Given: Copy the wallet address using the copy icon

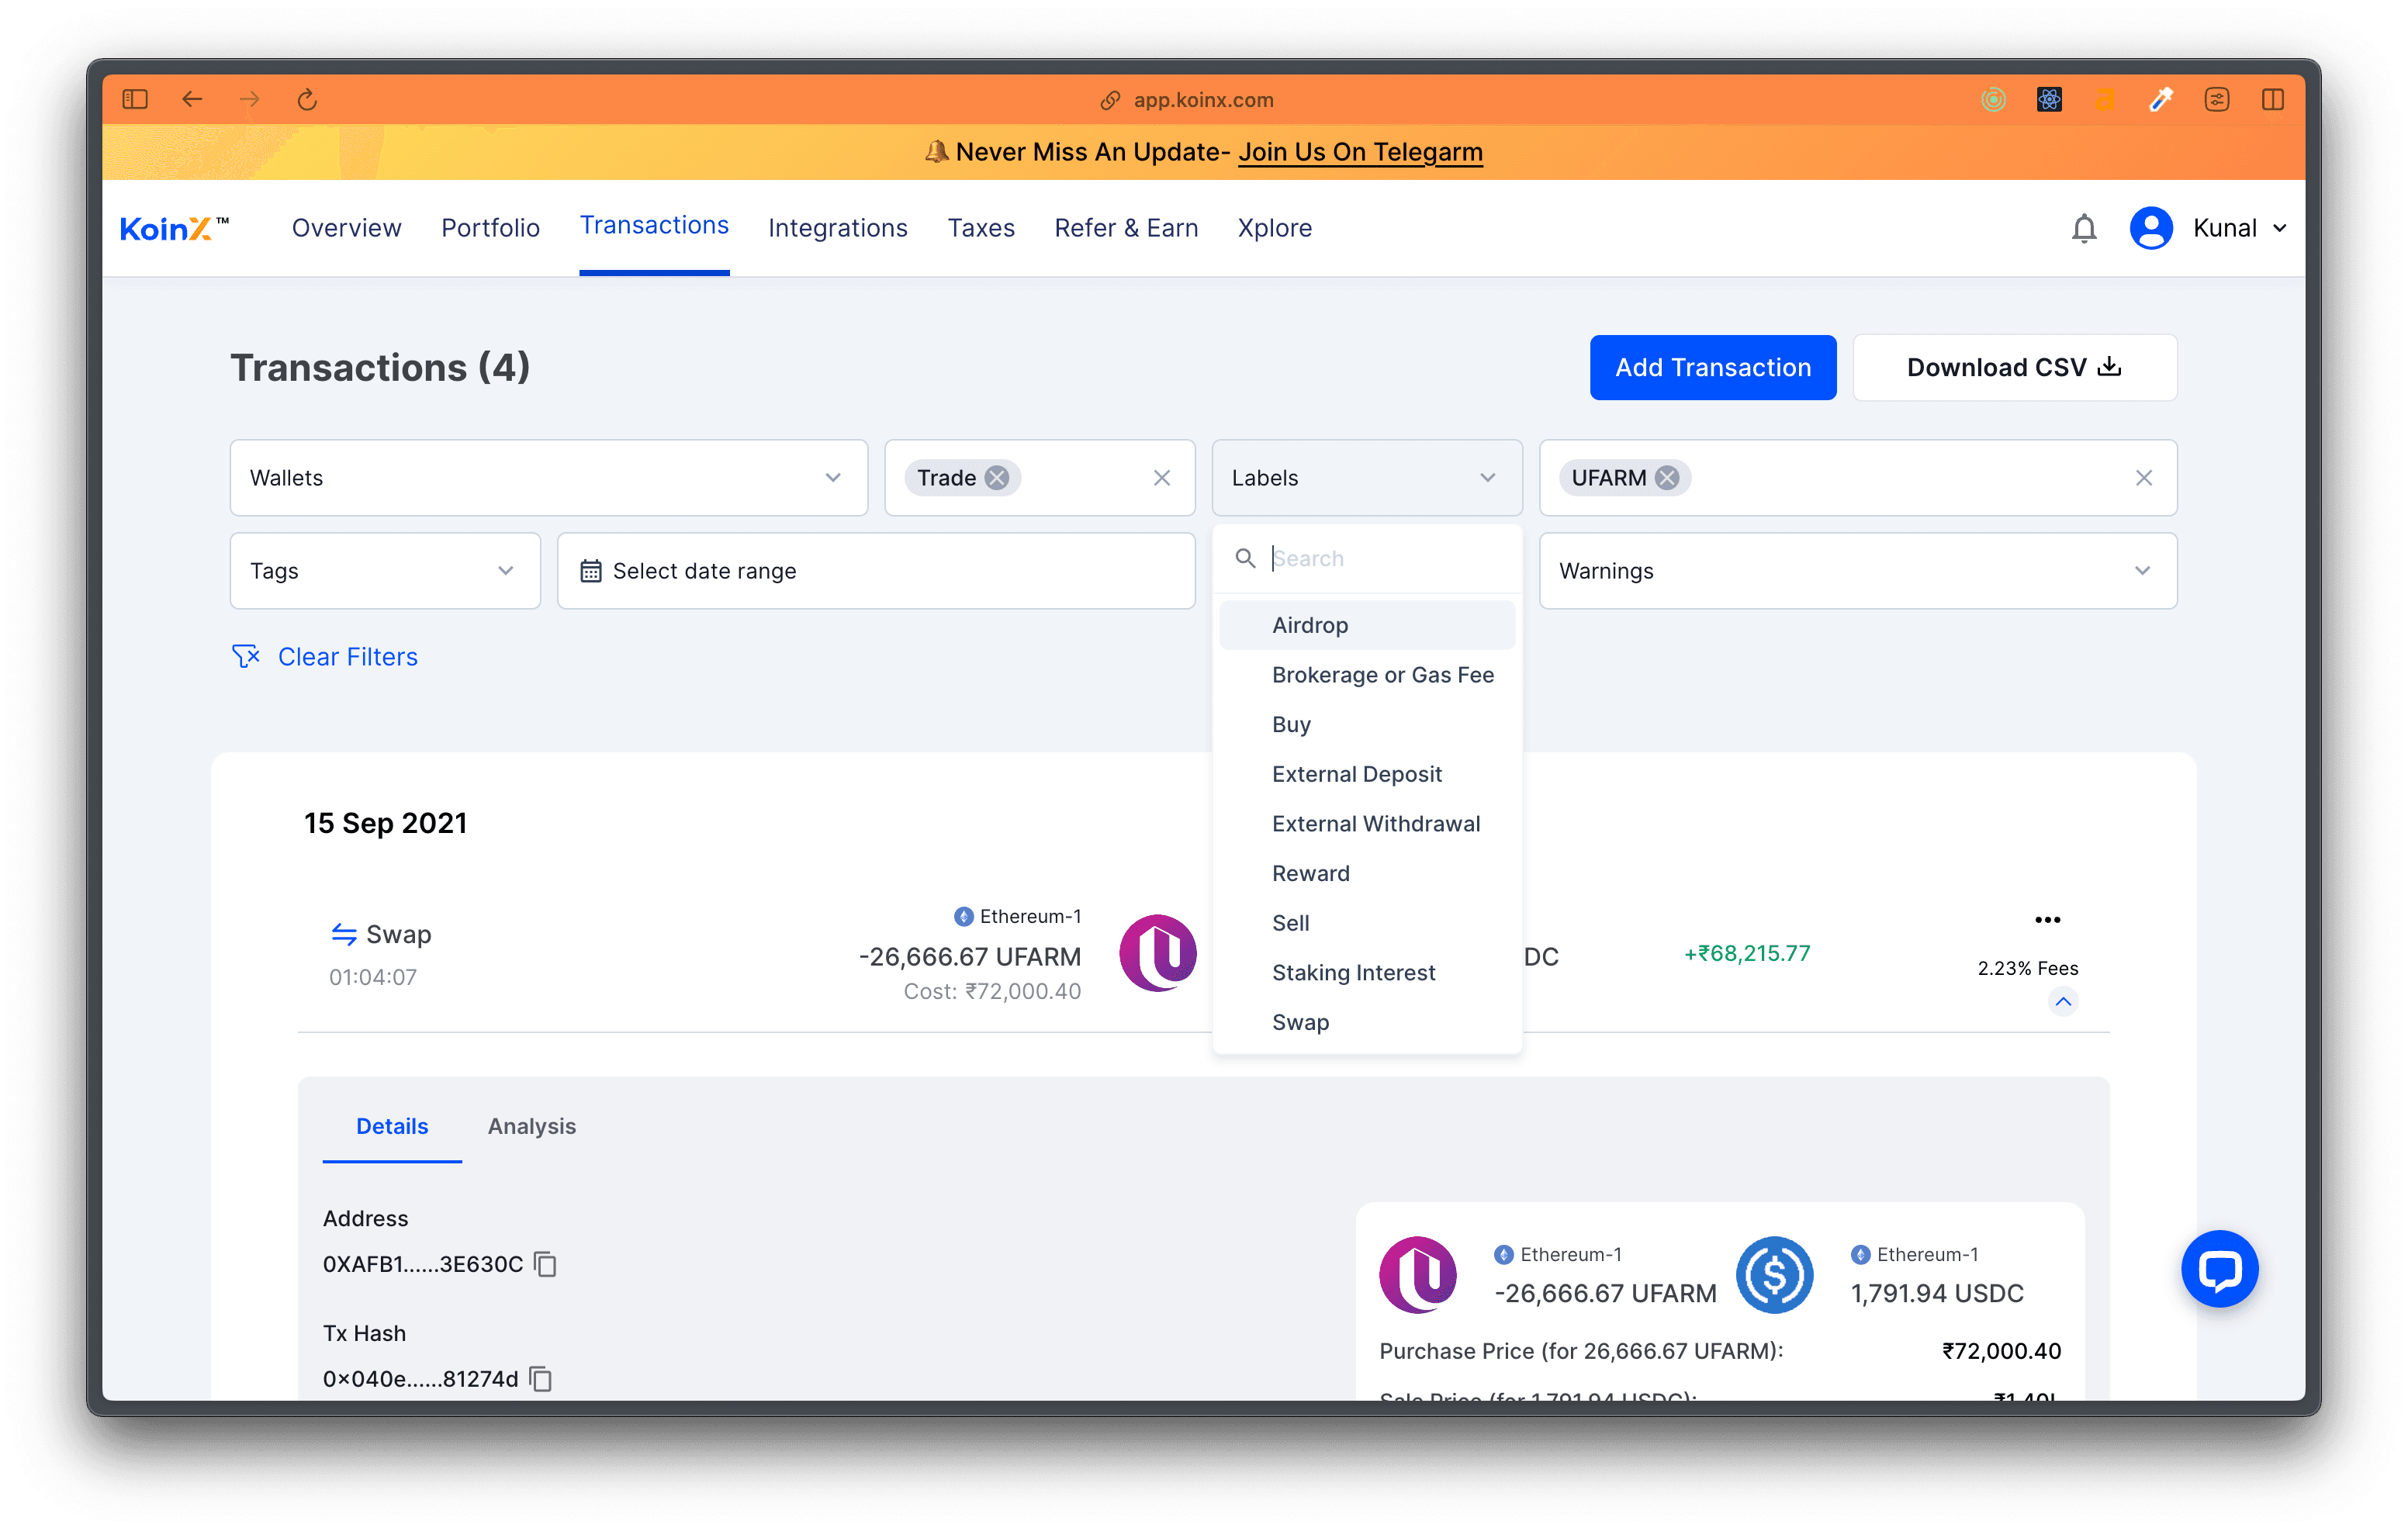Looking at the screenshot, I should 545,1264.
